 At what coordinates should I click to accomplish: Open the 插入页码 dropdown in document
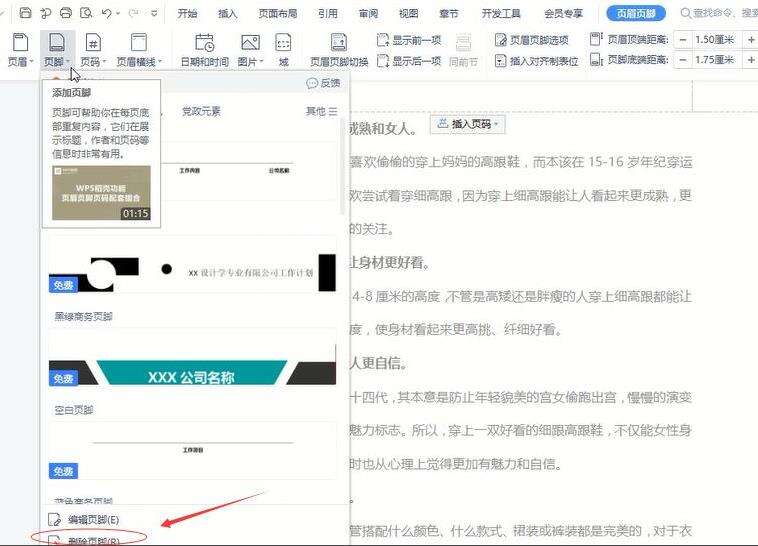tap(469, 124)
